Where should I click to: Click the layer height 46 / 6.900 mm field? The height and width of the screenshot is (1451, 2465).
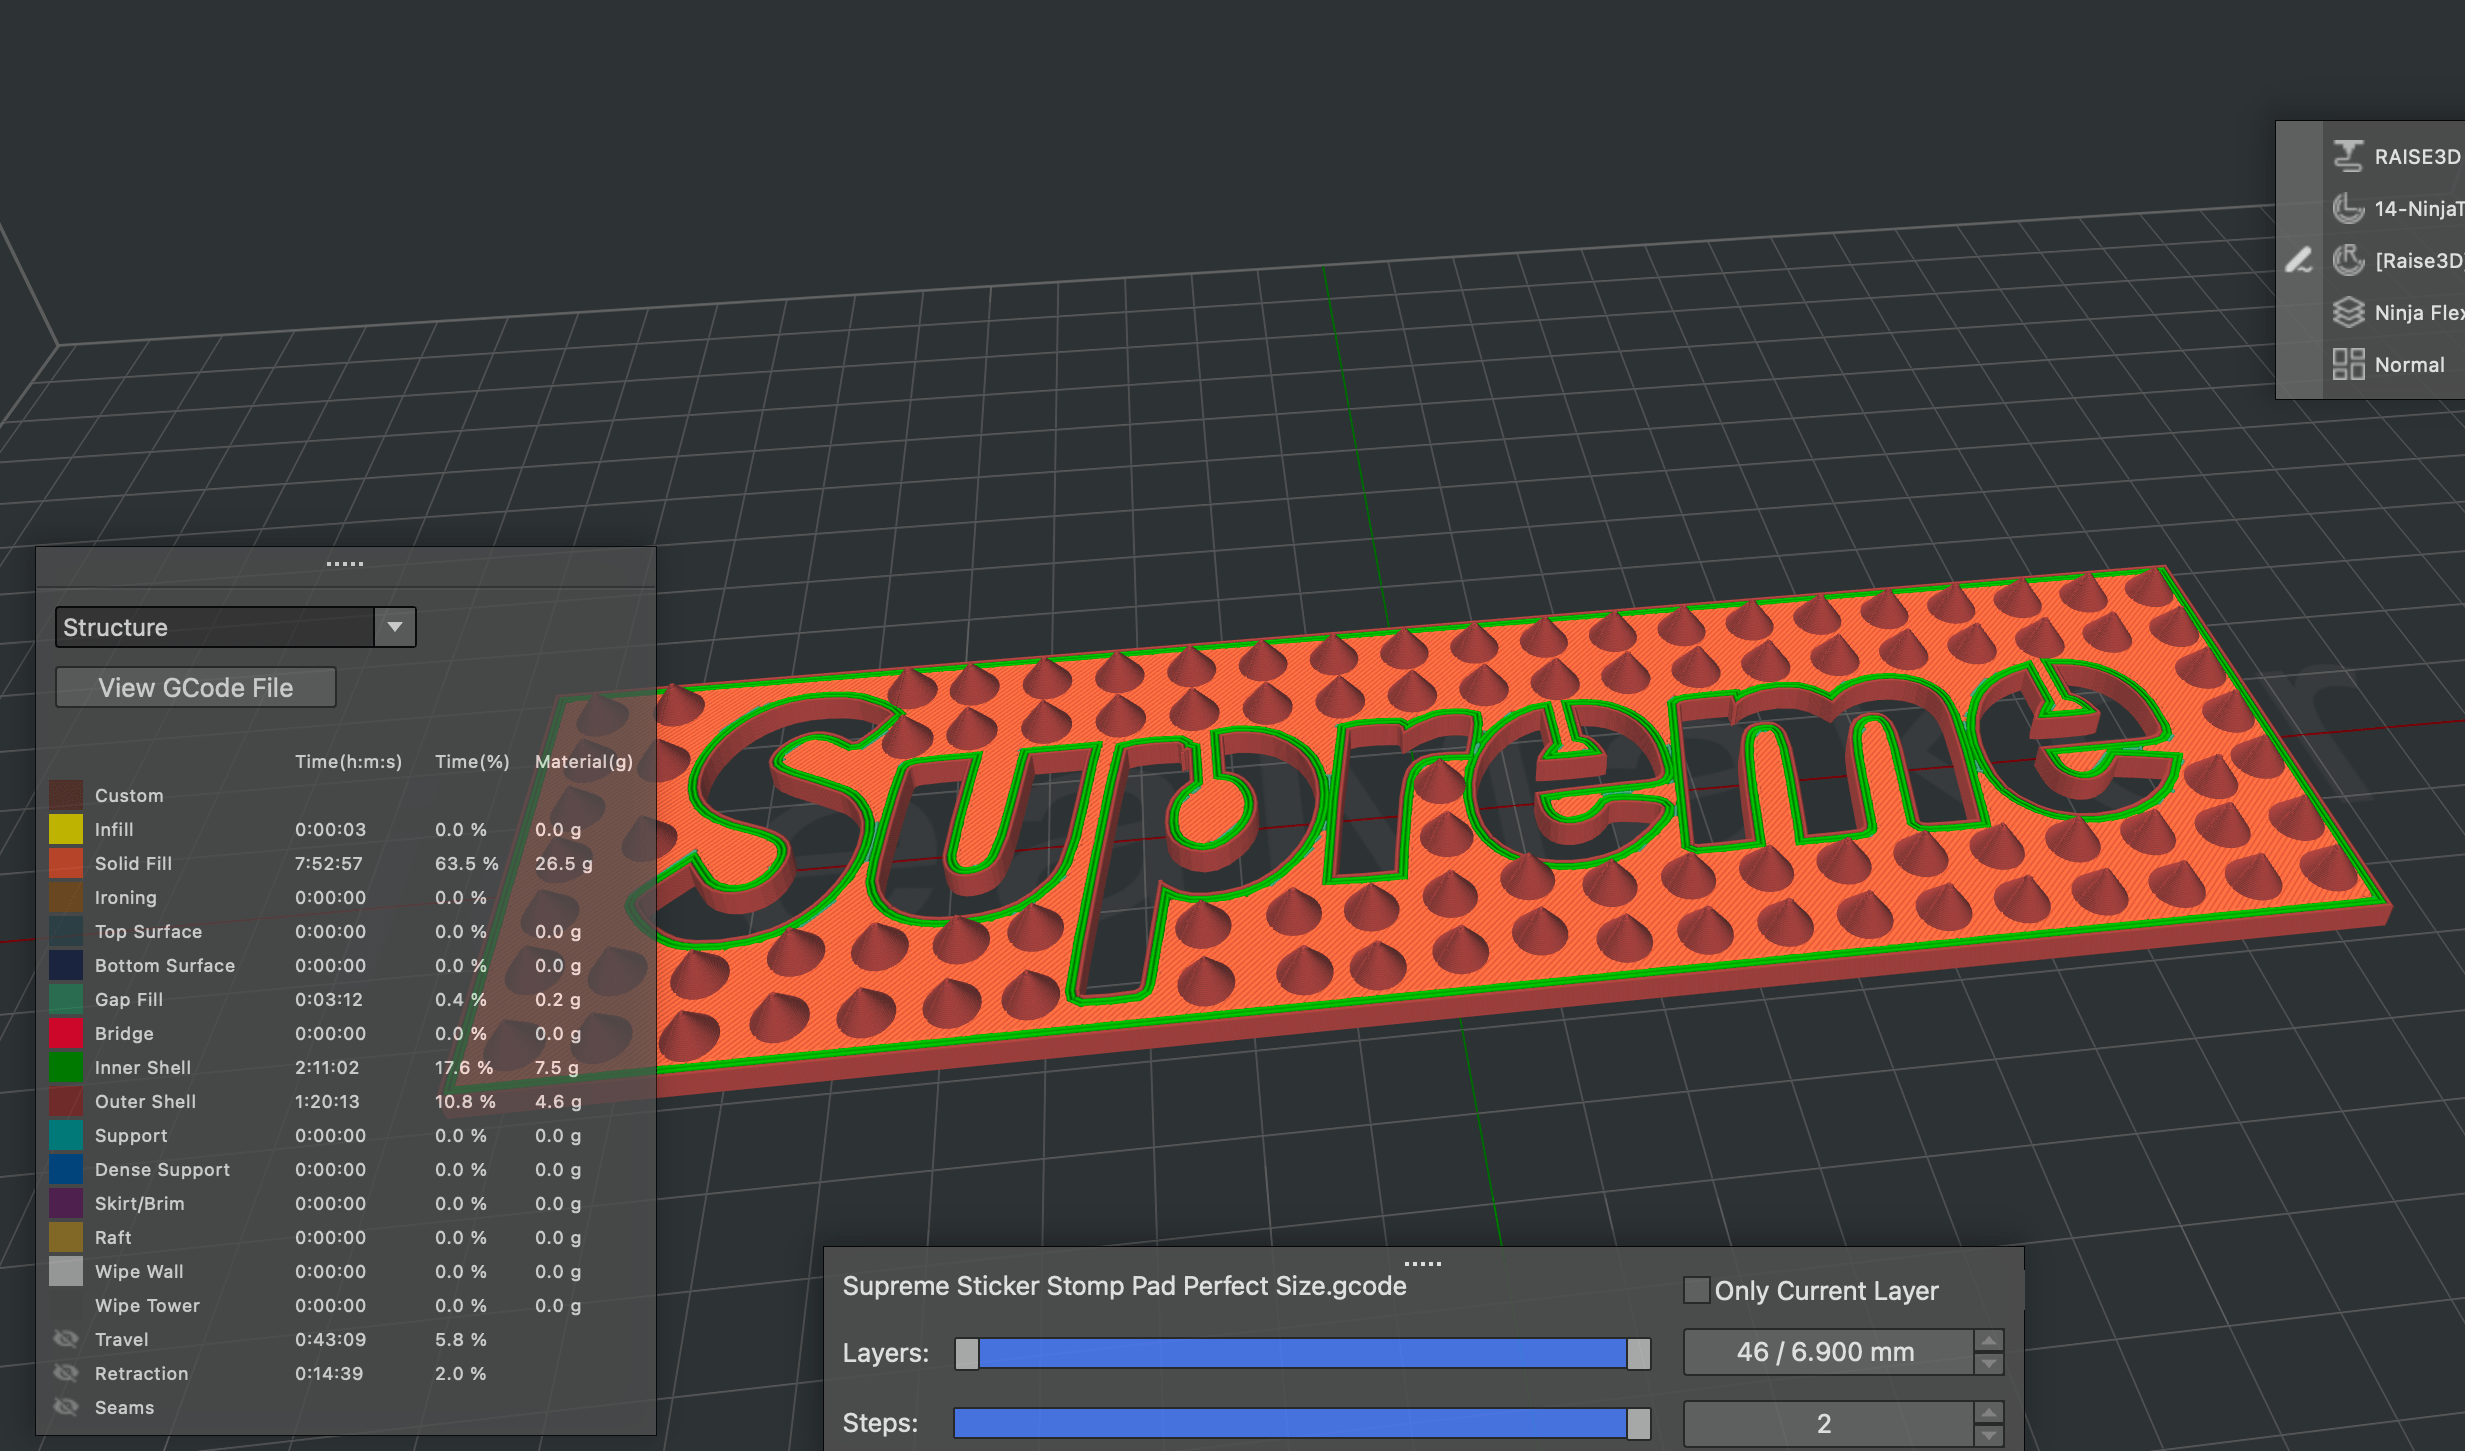1826,1352
